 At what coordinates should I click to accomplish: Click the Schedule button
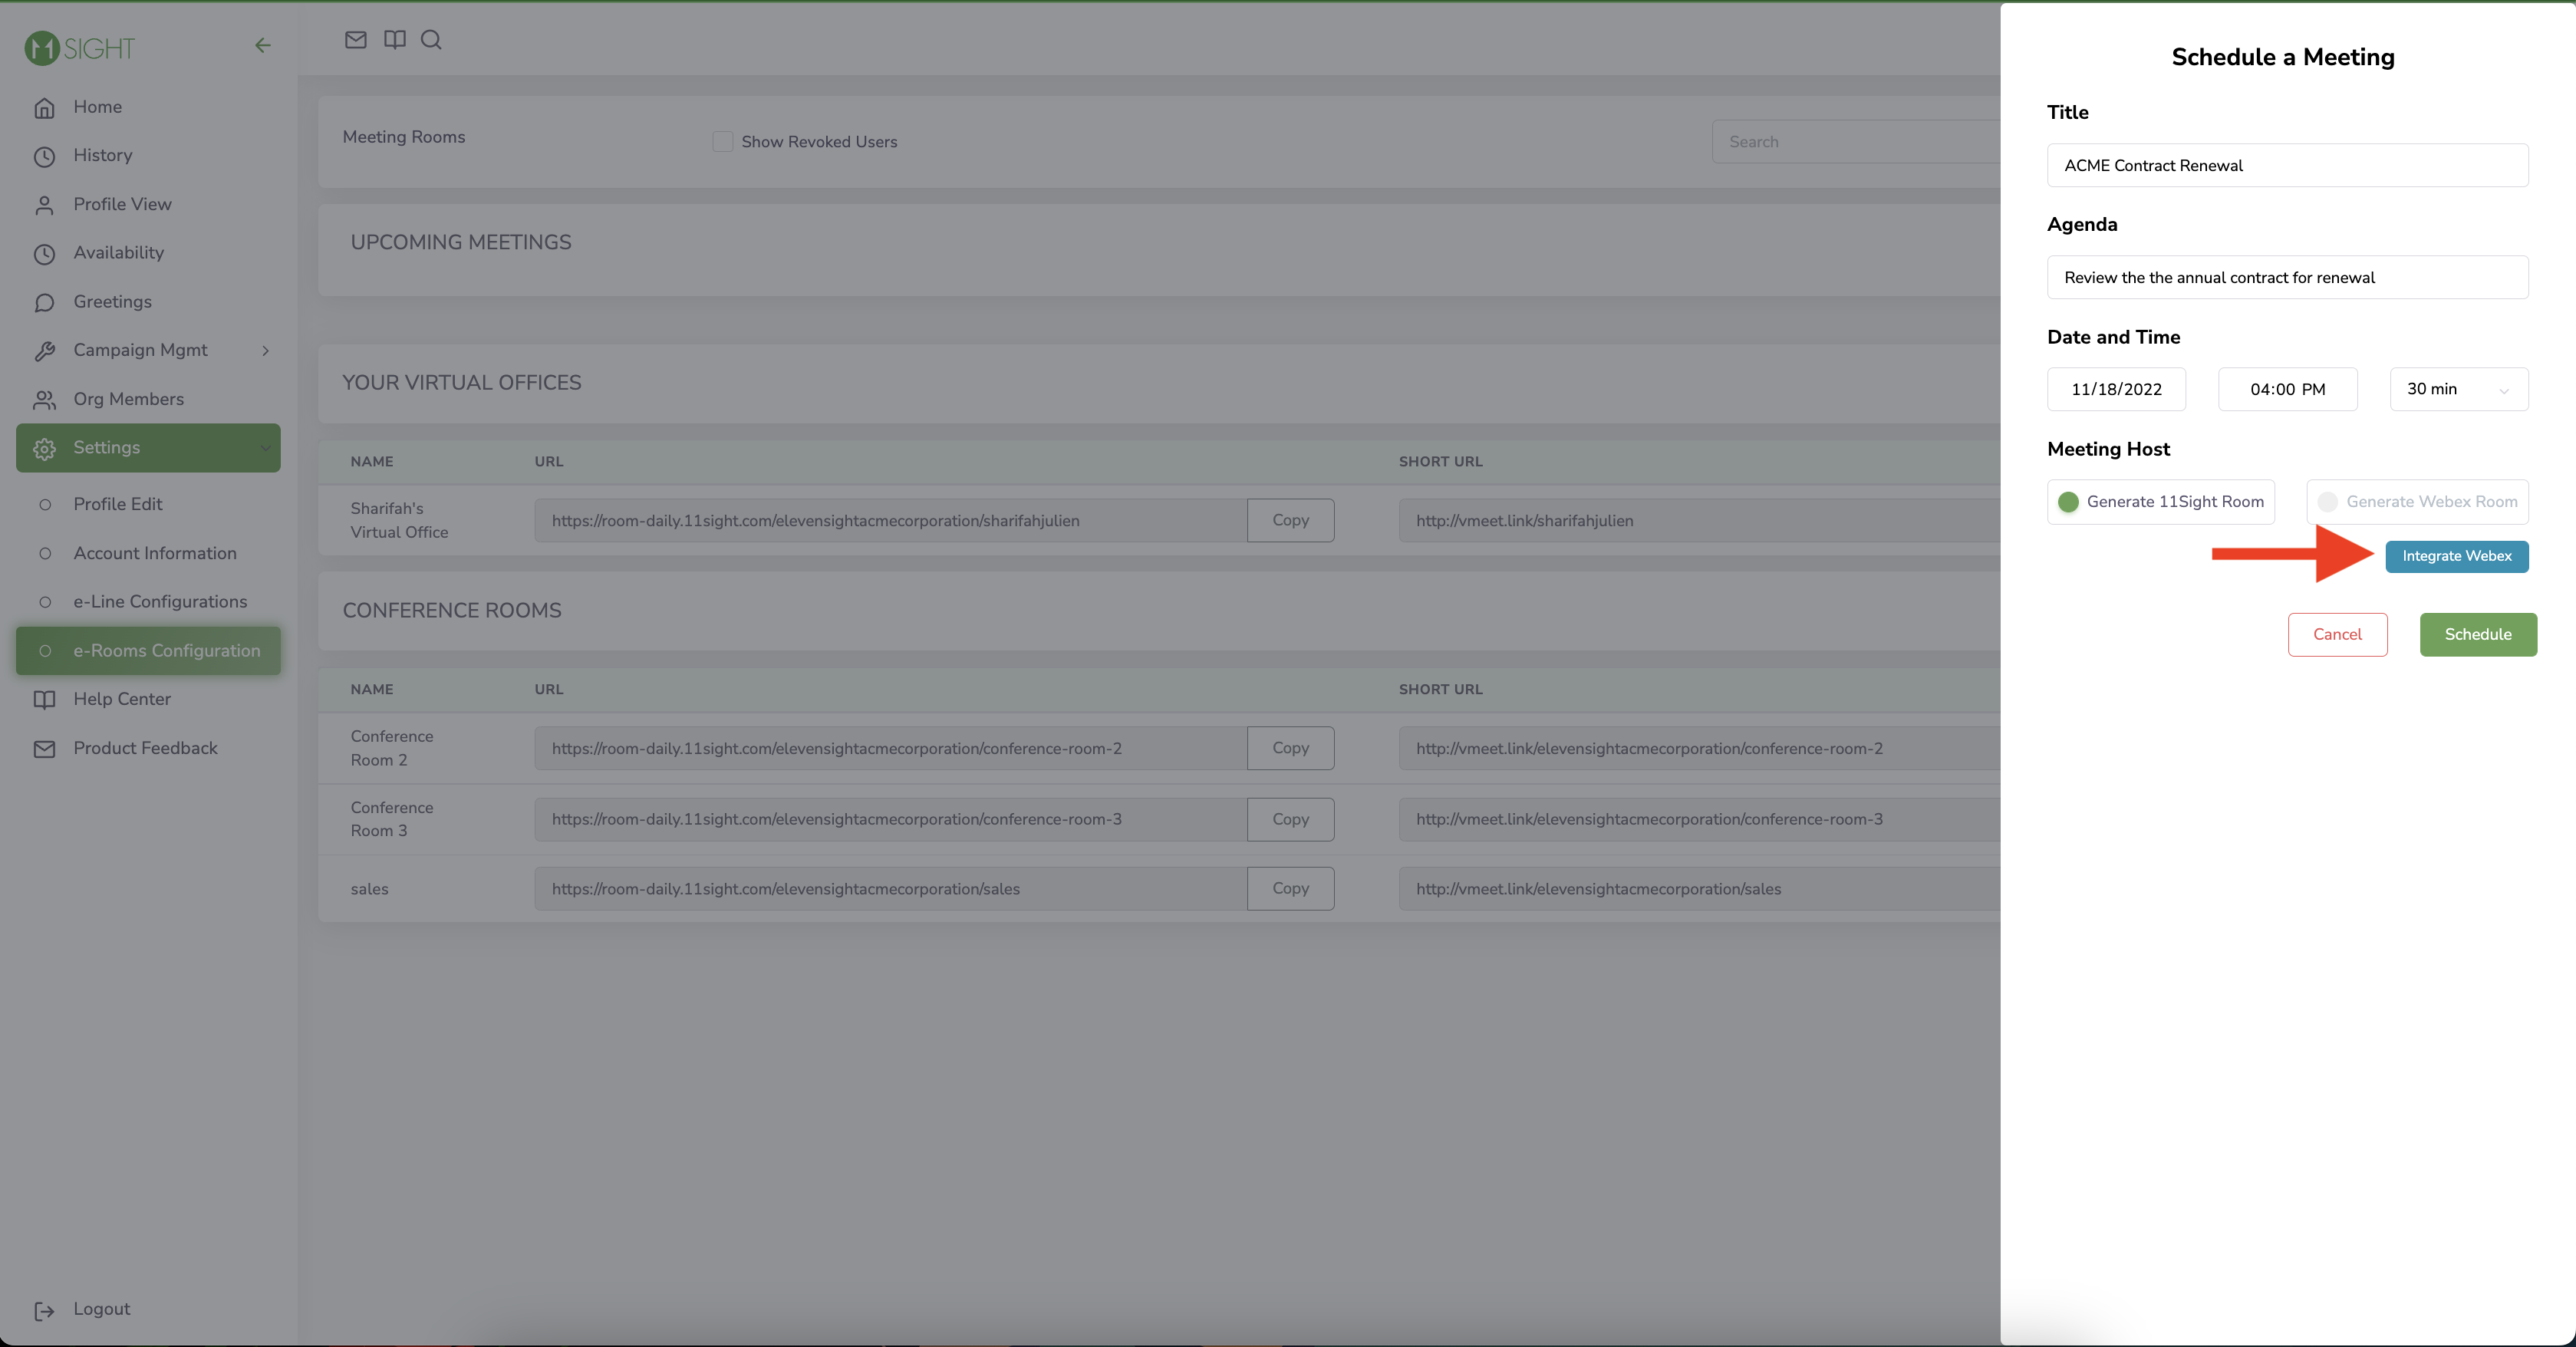point(2478,634)
